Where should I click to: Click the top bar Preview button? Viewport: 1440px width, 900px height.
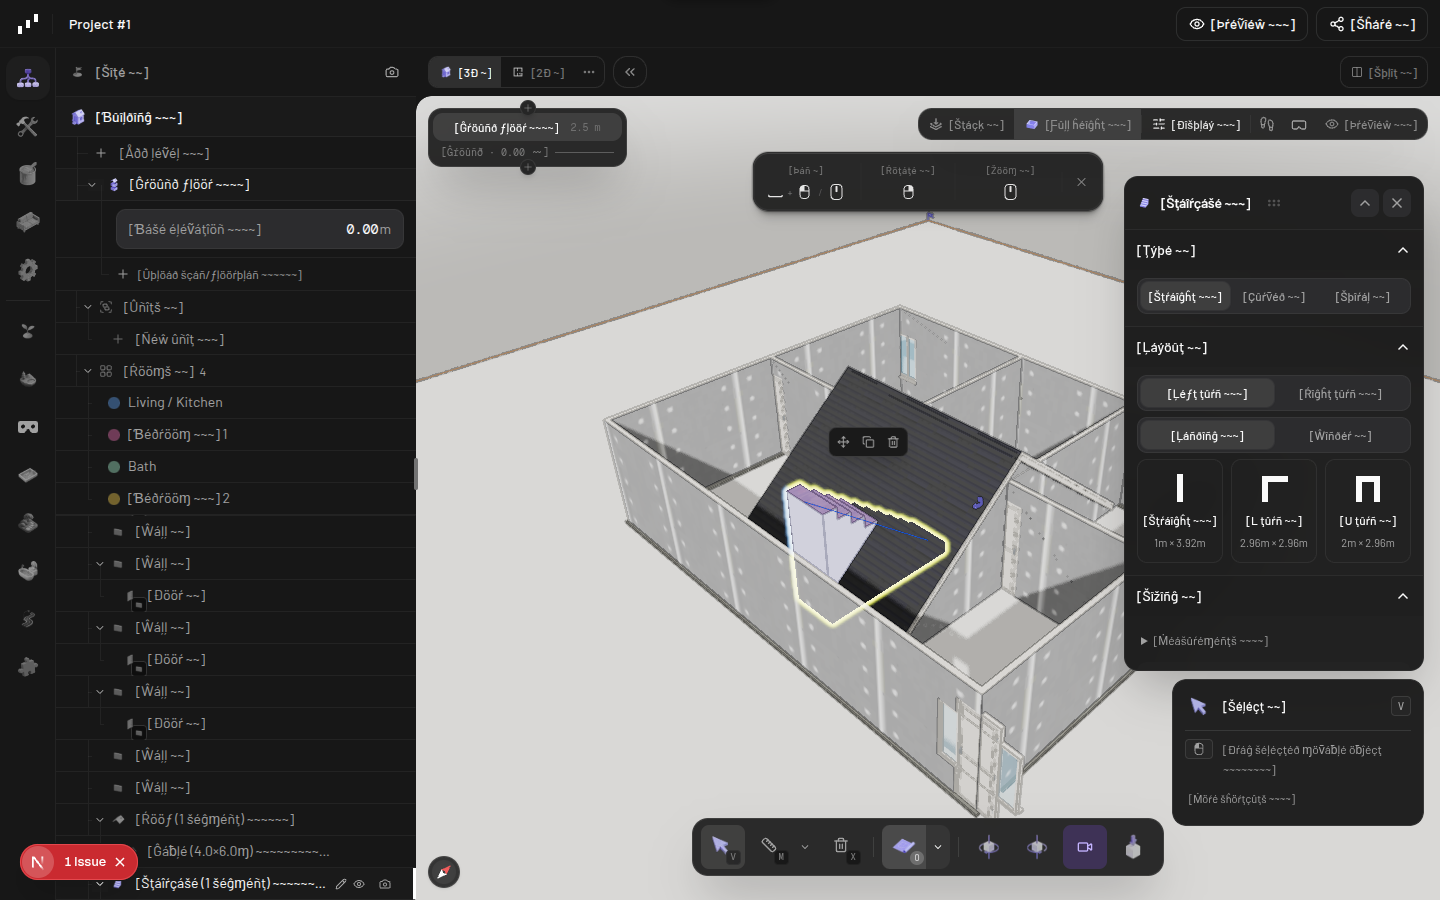pos(1242,24)
